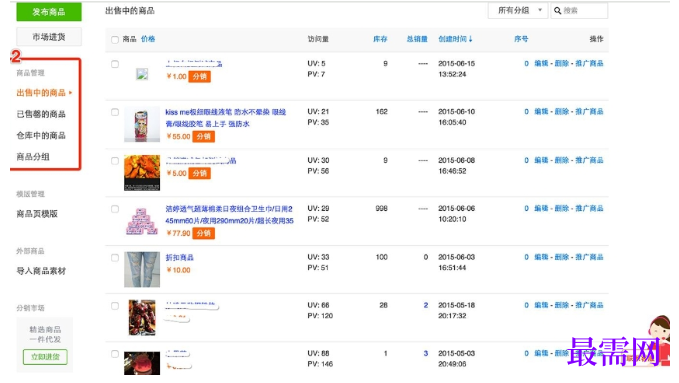Viewport: 679px width, 383px height.
Task: Sort by 创建时间 column header
Action: coord(455,39)
